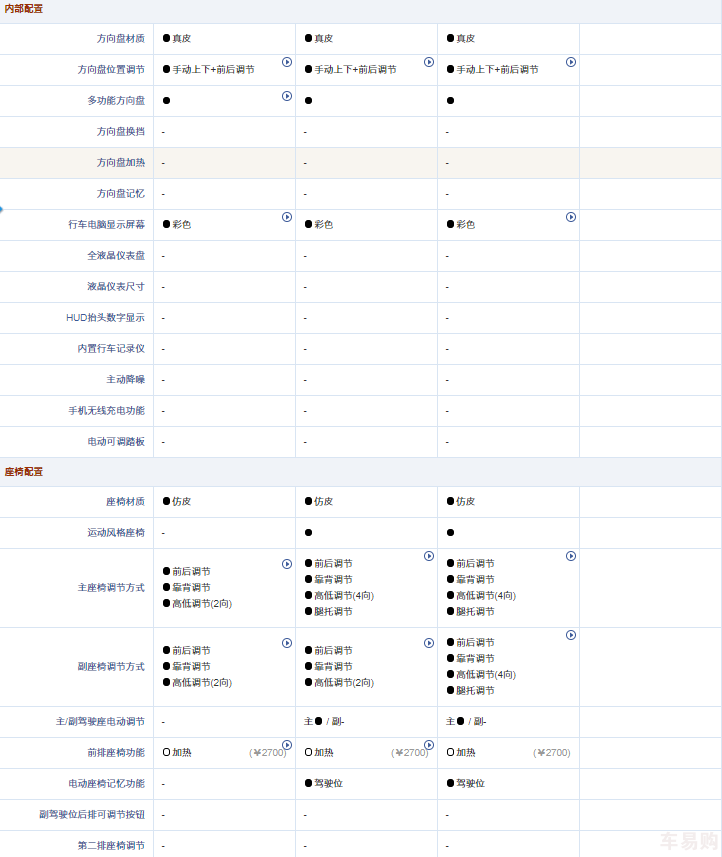722x857 pixels.
Task: Select the 主座椅调节方式 row label
Action: [x=111, y=588]
